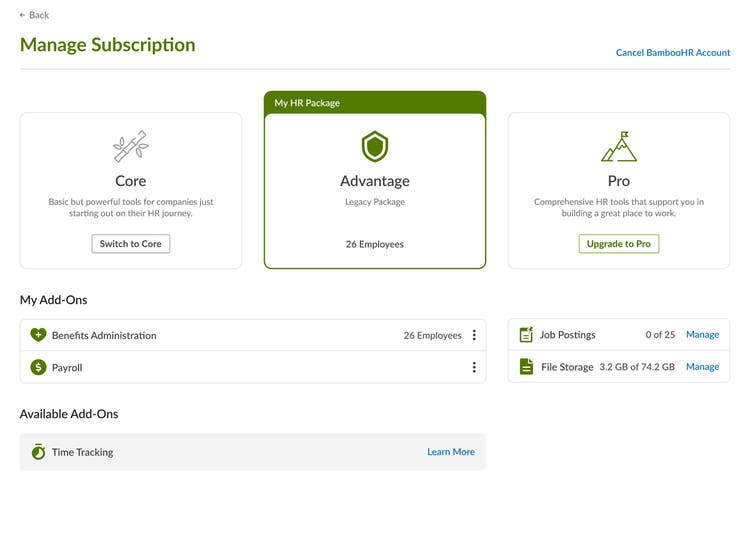The image size is (750, 546).
Task: Click the Advantage shield icon
Action: 375,146
